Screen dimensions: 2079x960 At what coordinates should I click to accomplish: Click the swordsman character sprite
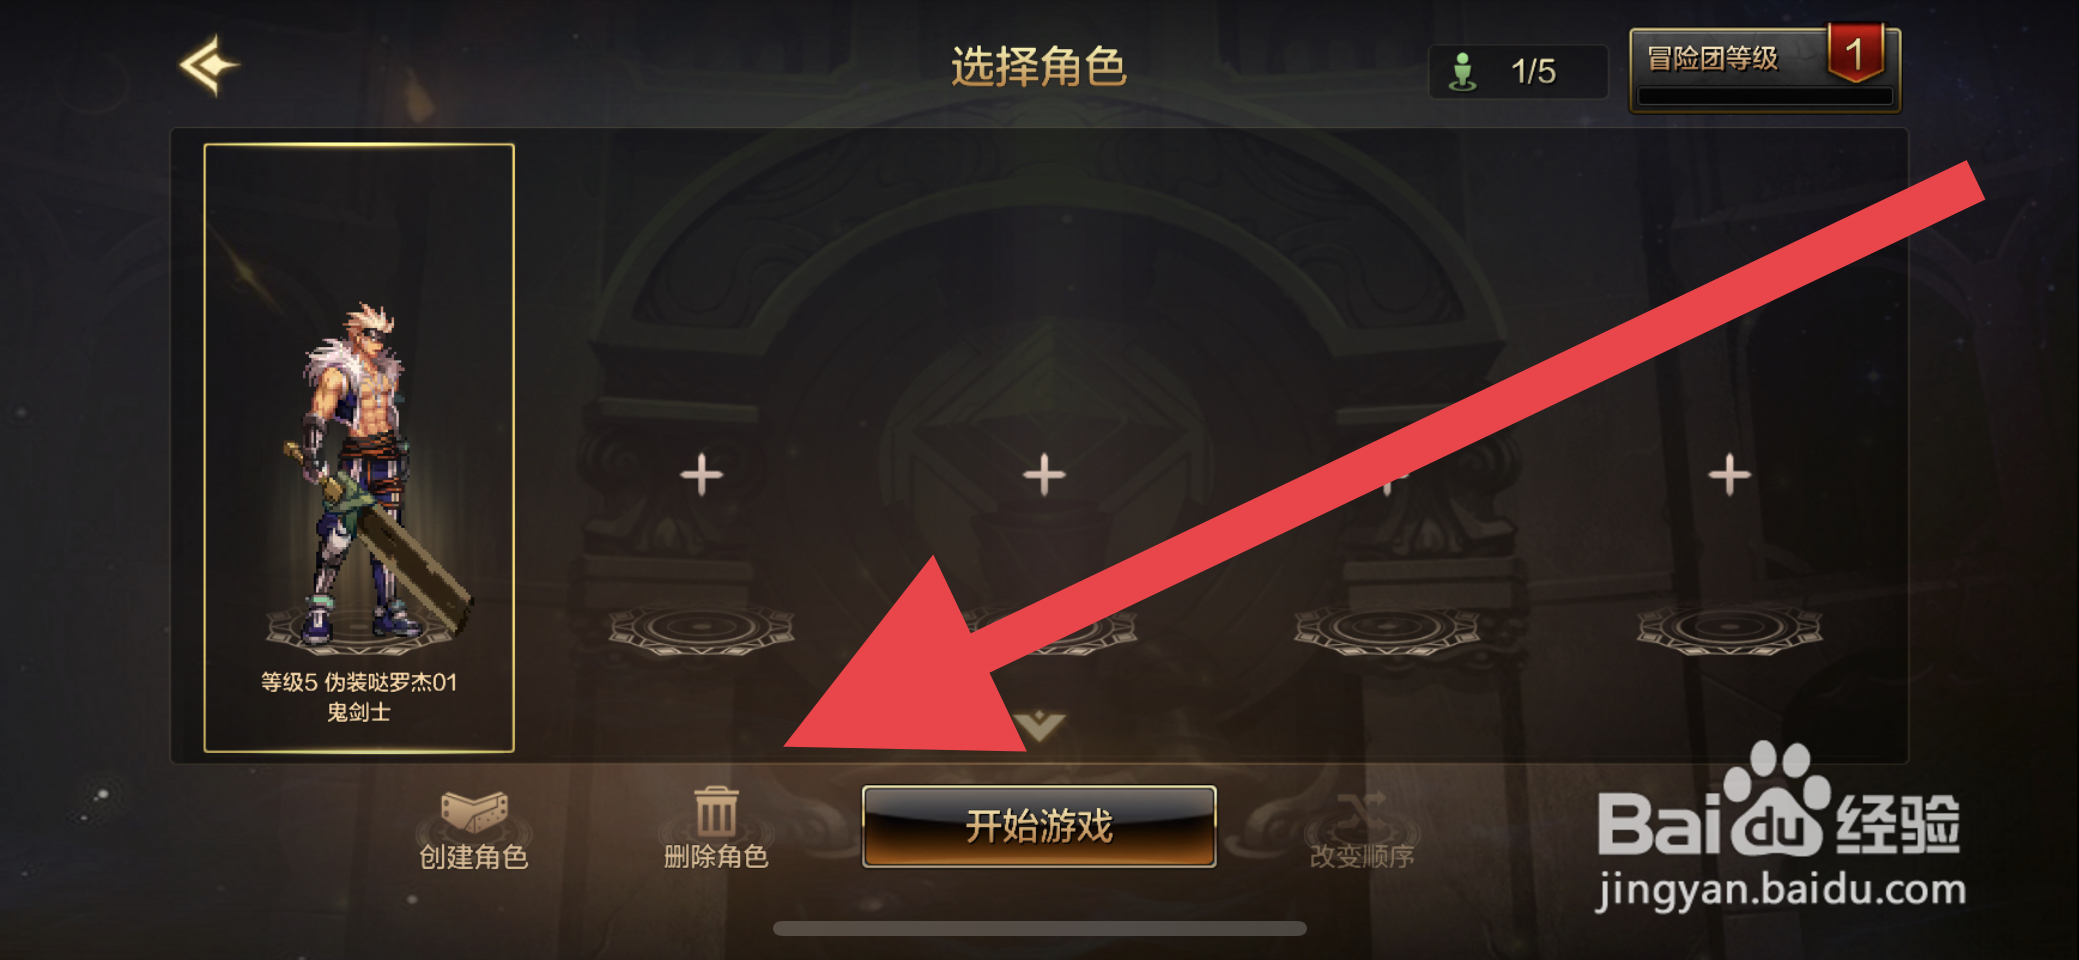click(x=377, y=474)
